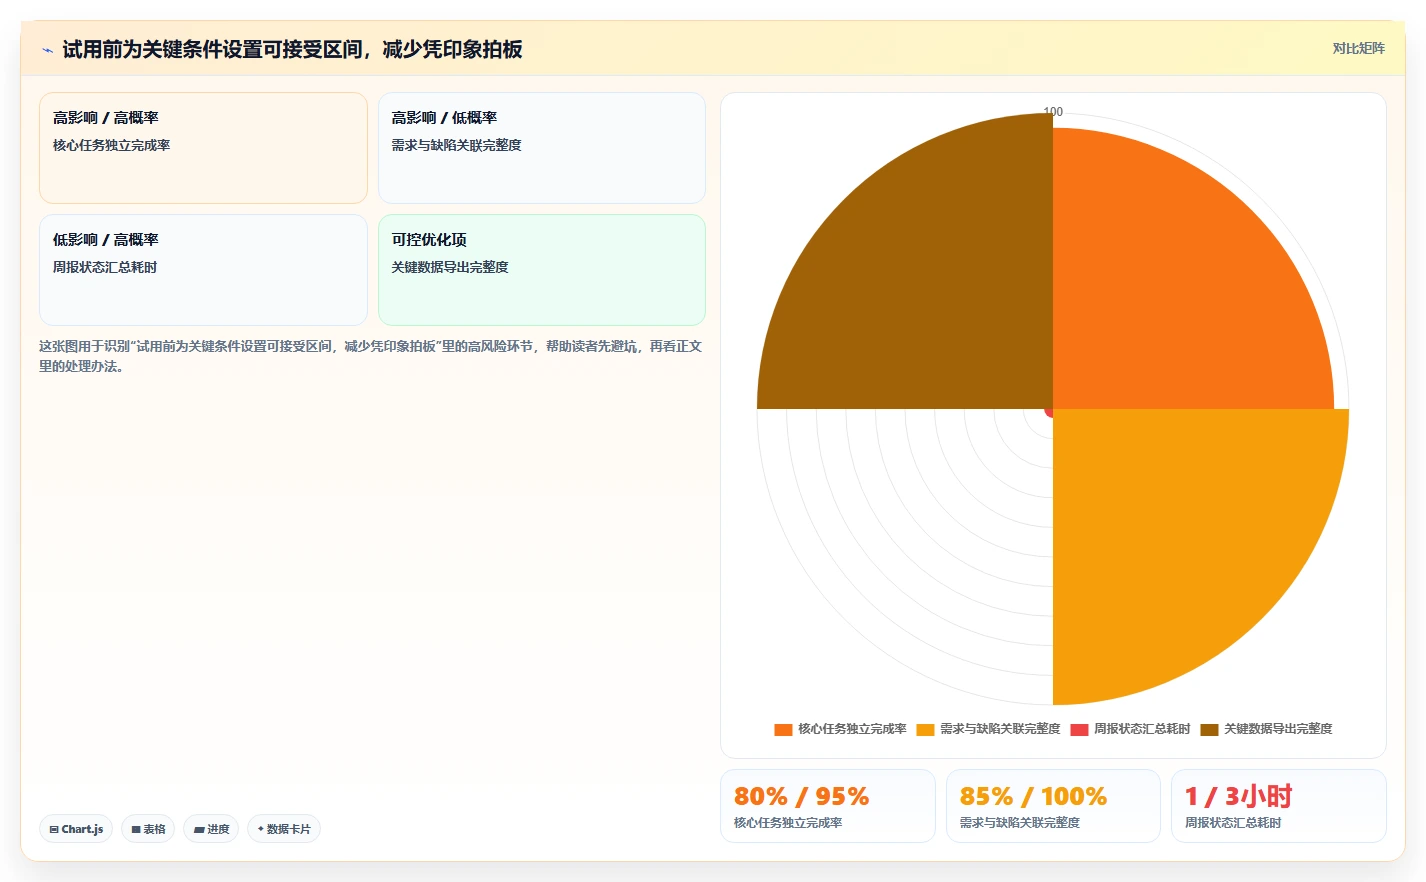
Task: Select the 低影响 / 高概率 card
Action: (x=203, y=270)
